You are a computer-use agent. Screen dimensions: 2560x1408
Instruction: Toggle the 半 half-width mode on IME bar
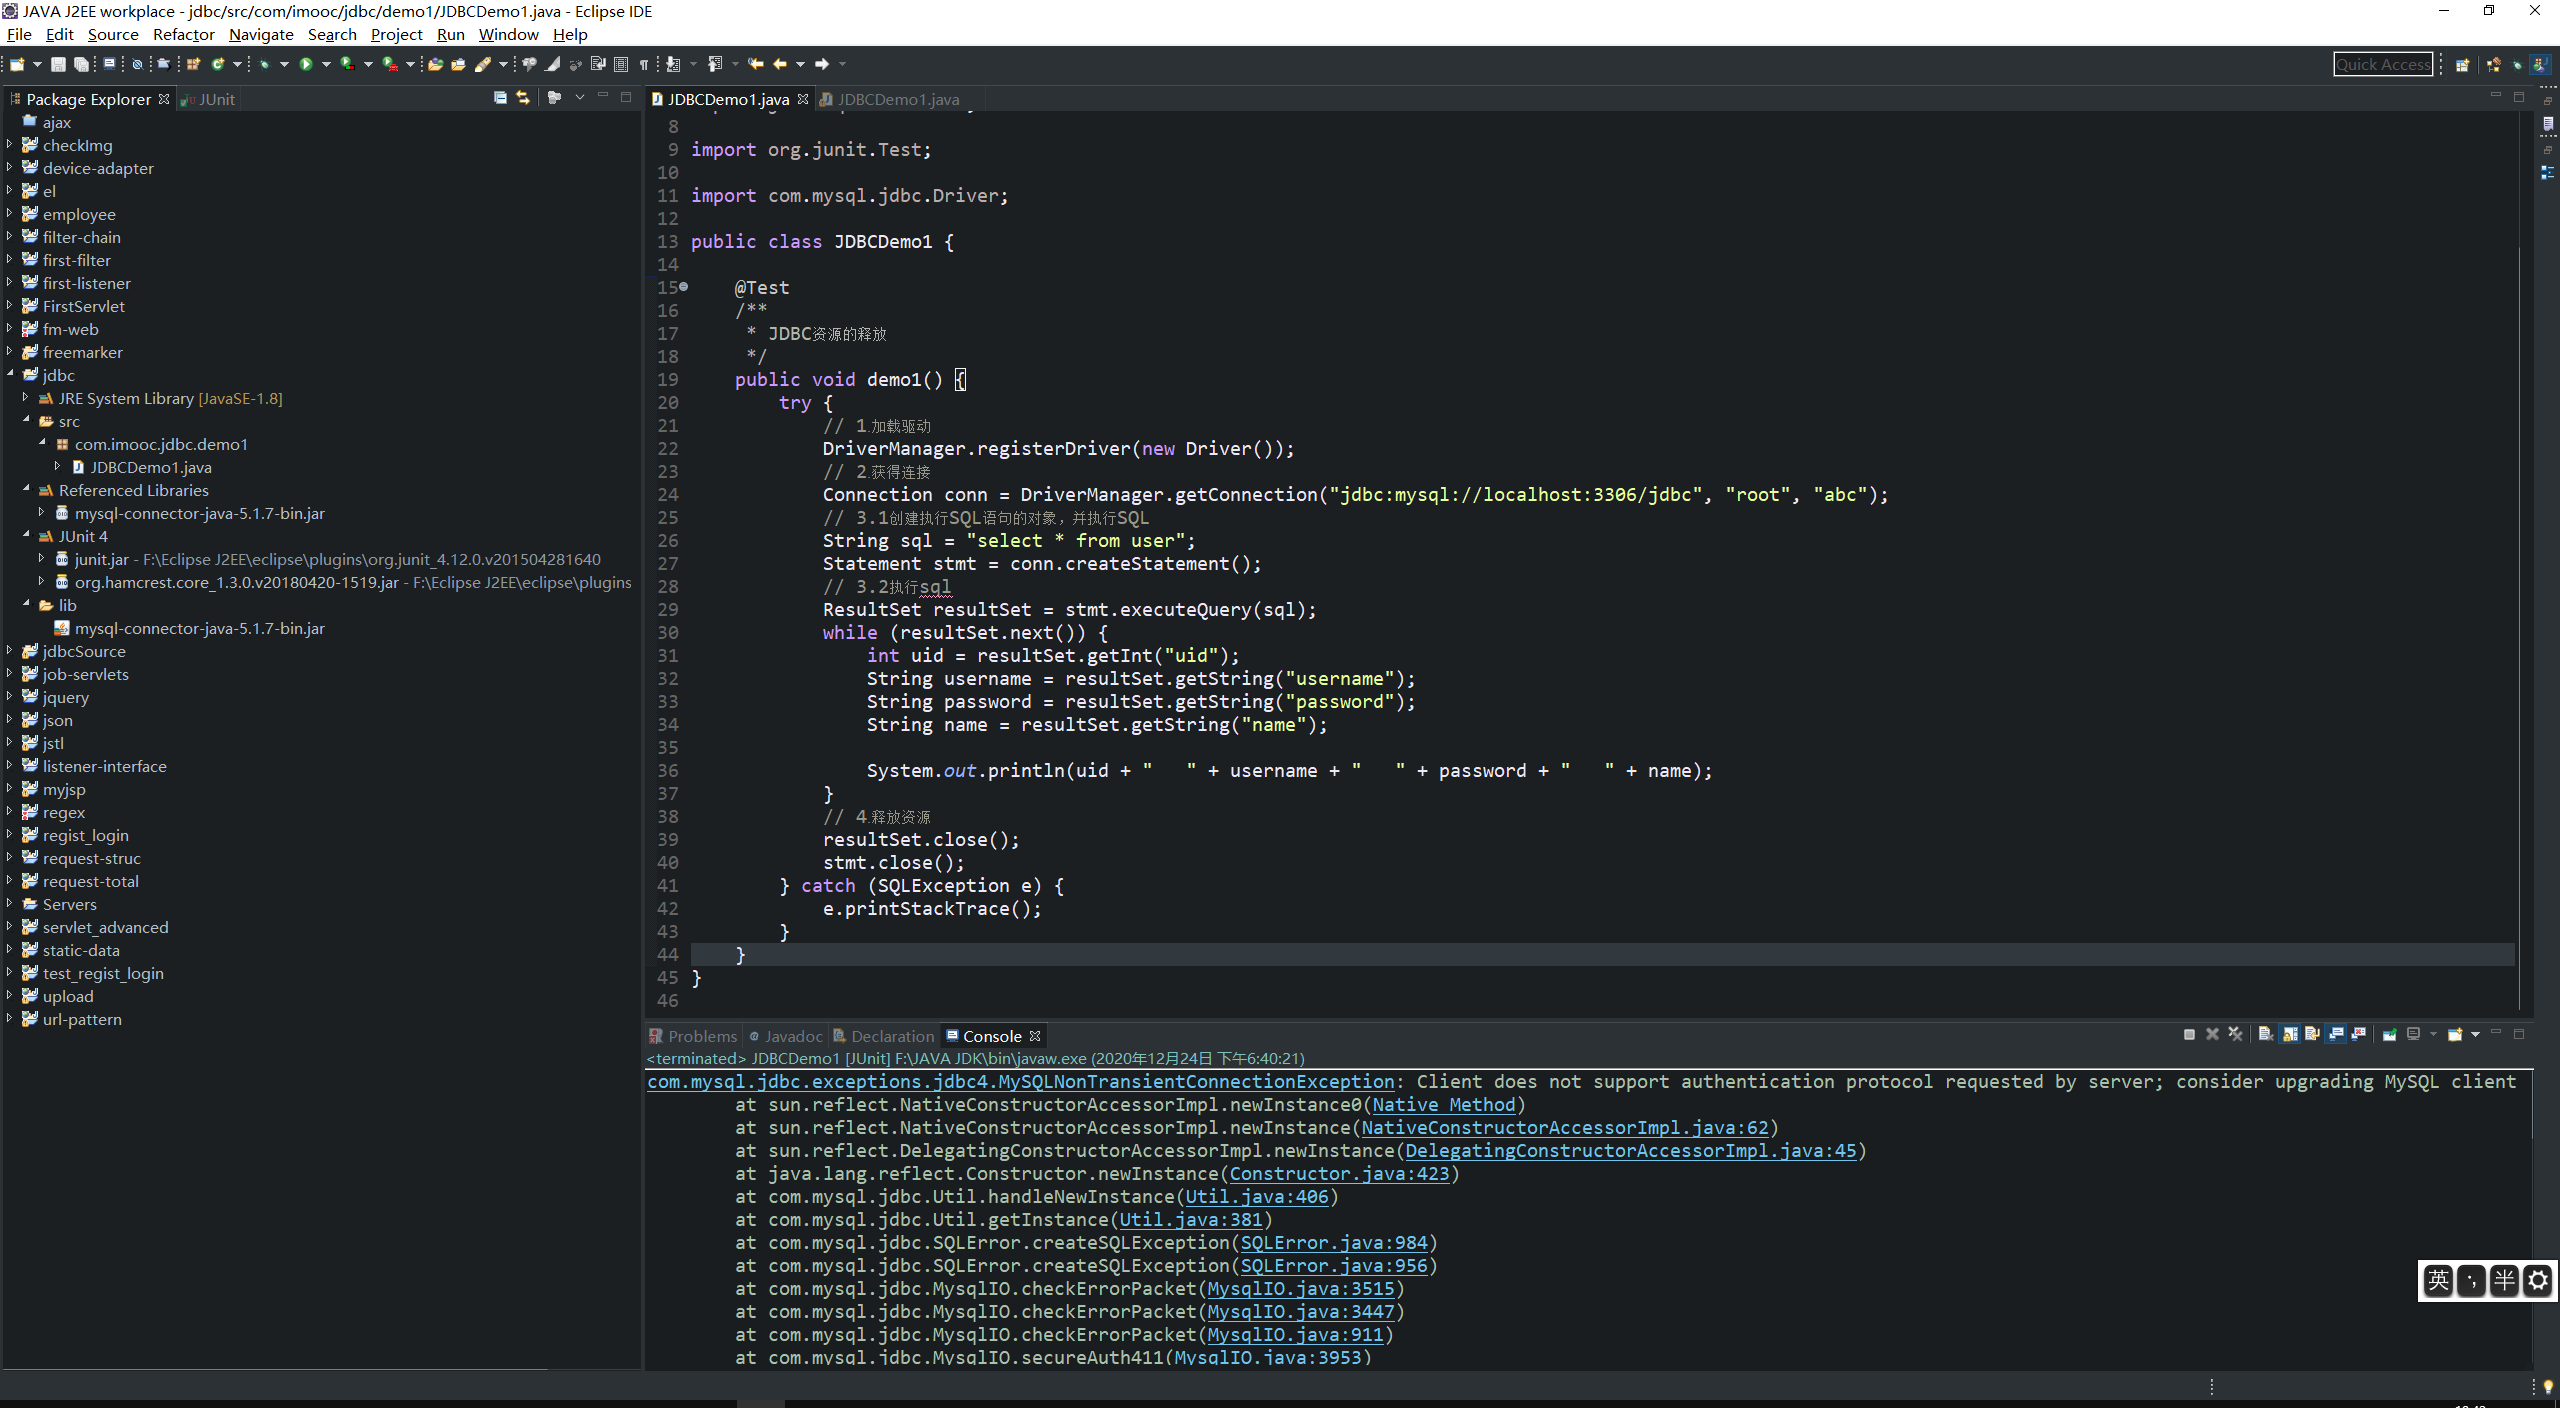click(2505, 1280)
